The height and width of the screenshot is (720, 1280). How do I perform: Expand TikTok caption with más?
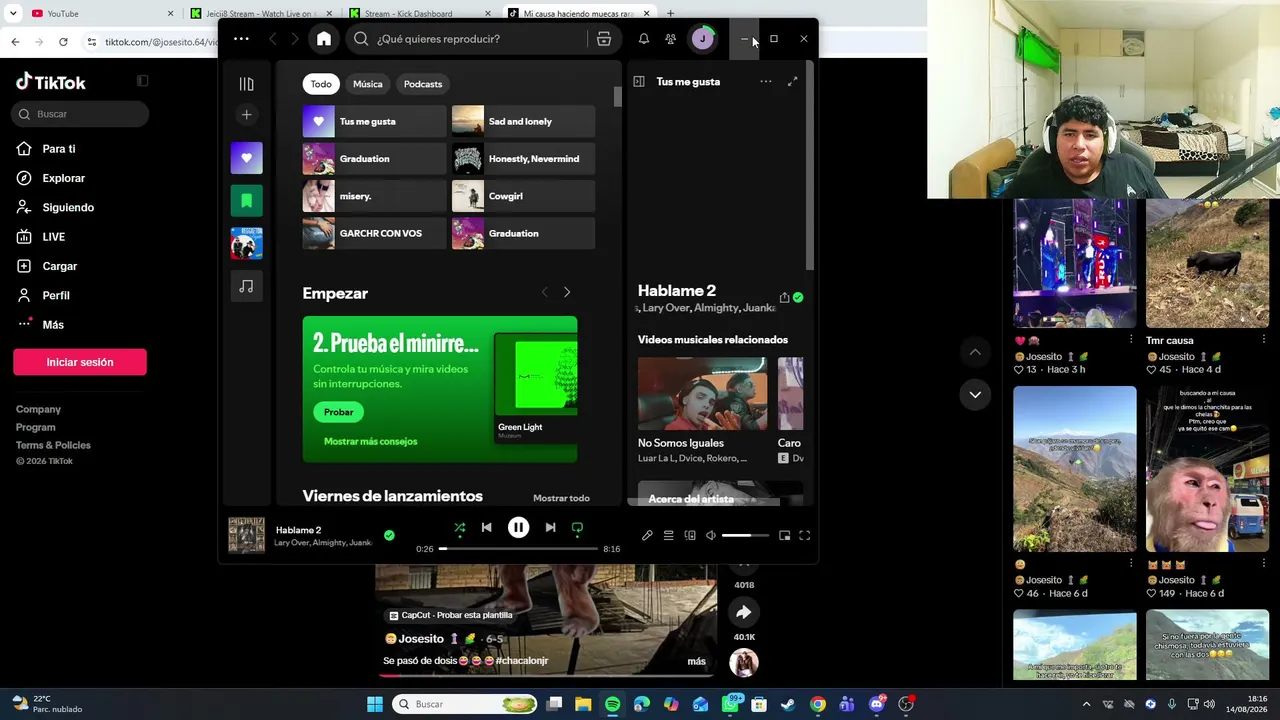click(697, 661)
